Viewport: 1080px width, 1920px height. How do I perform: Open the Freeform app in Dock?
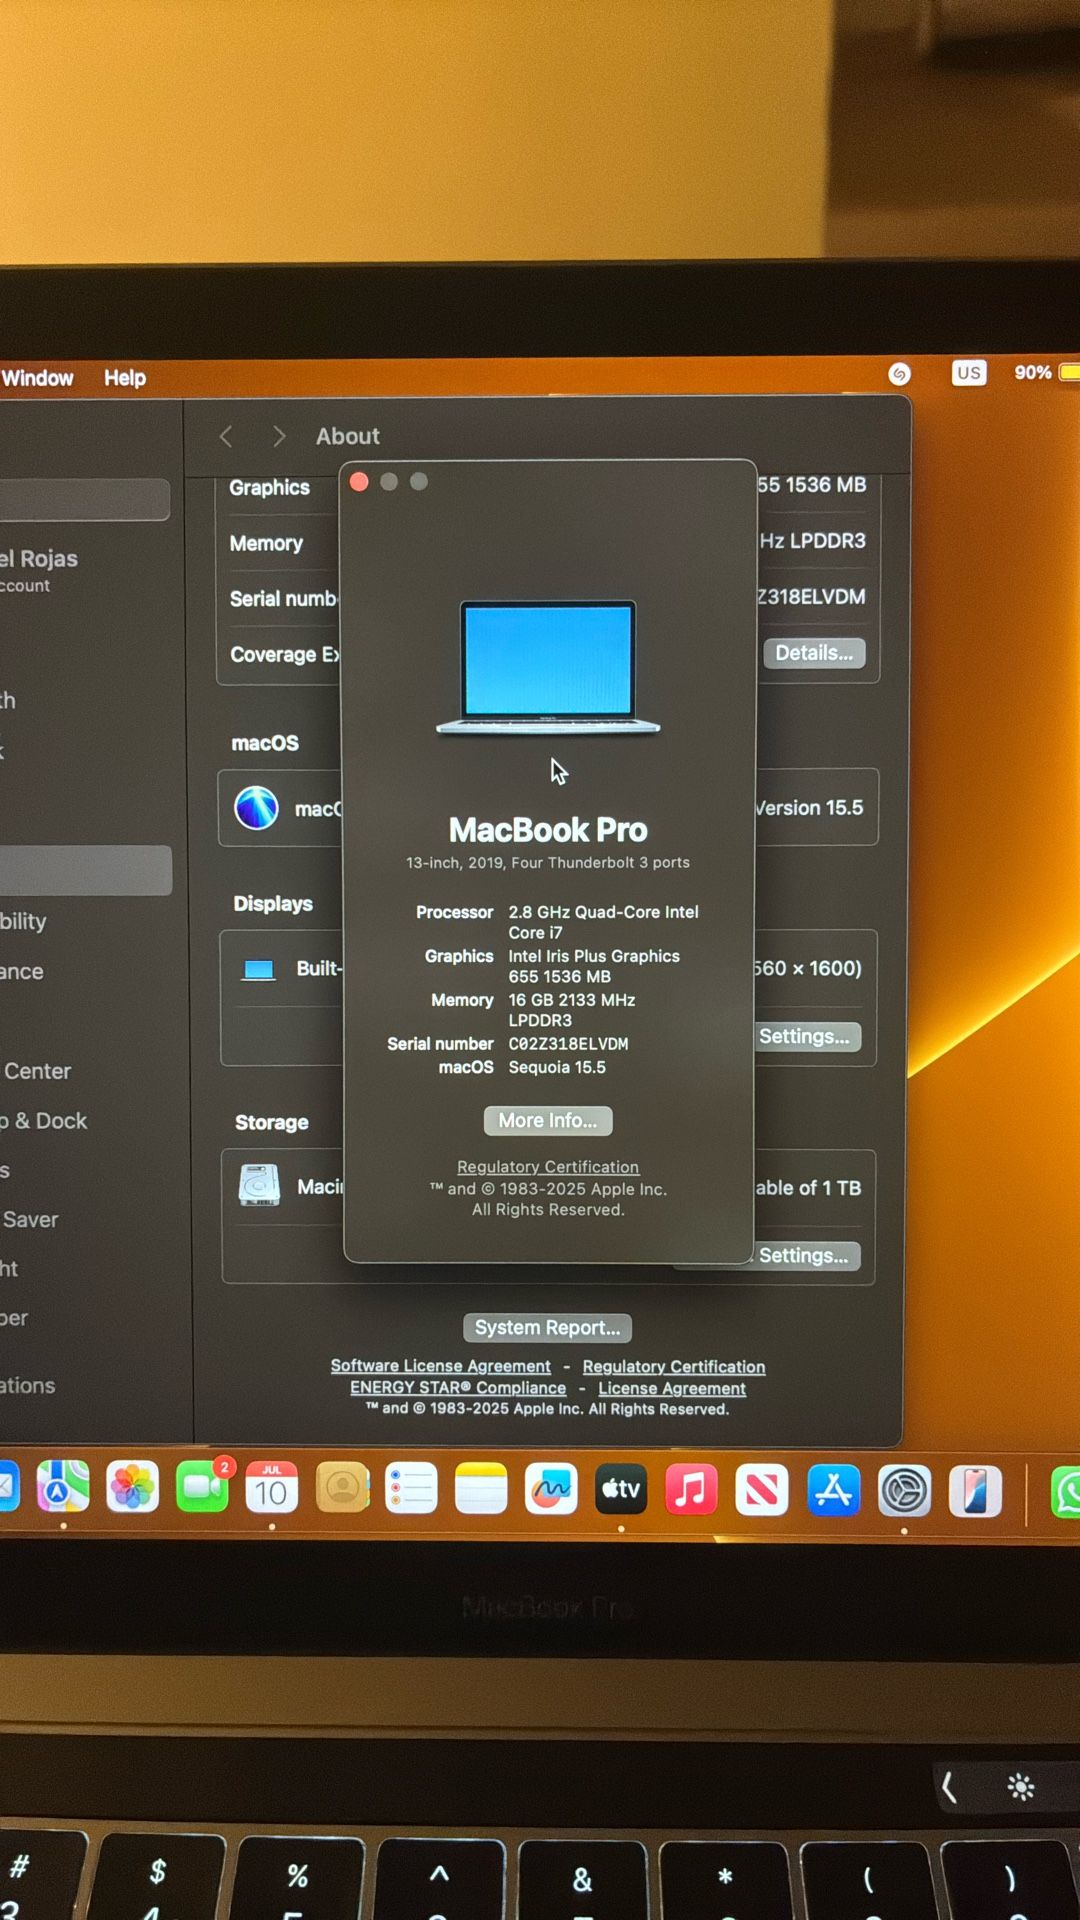point(551,1489)
